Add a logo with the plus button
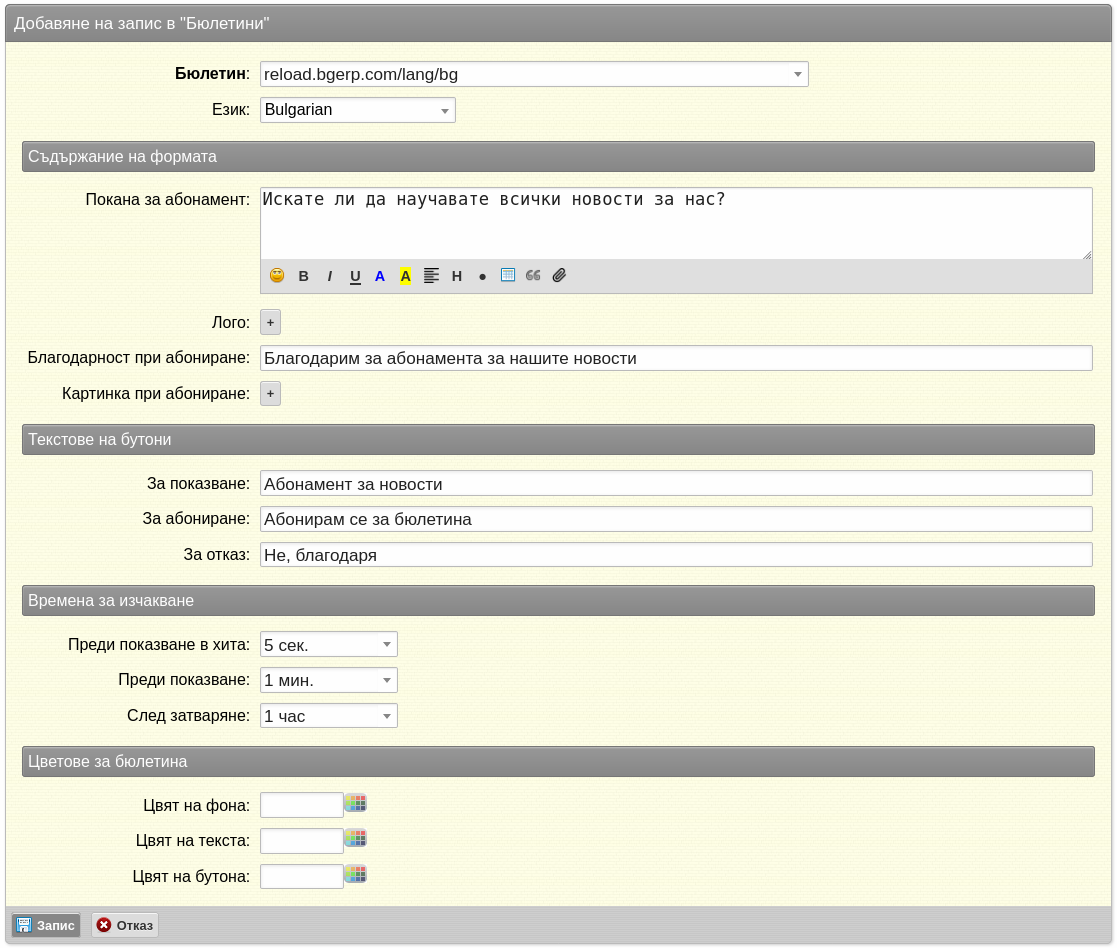Image resolution: width=1117 pixels, height=948 pixels. point(271,323)
